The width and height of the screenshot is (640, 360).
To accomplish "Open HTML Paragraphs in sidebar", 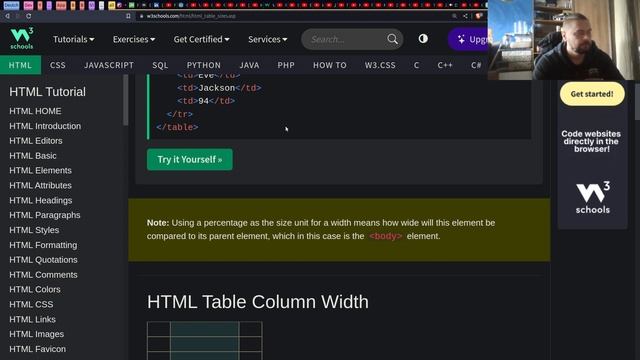I will click(x=44, y=215).
